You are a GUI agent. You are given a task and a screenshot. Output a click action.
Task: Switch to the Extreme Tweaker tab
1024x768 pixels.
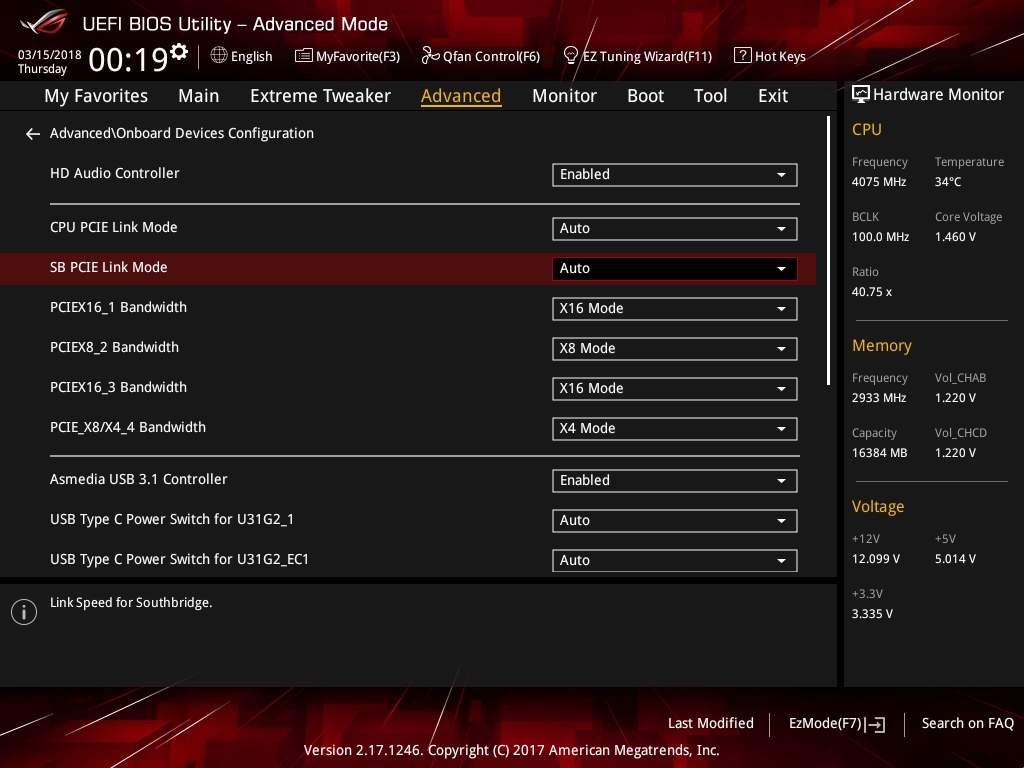[x=320, y=96]
